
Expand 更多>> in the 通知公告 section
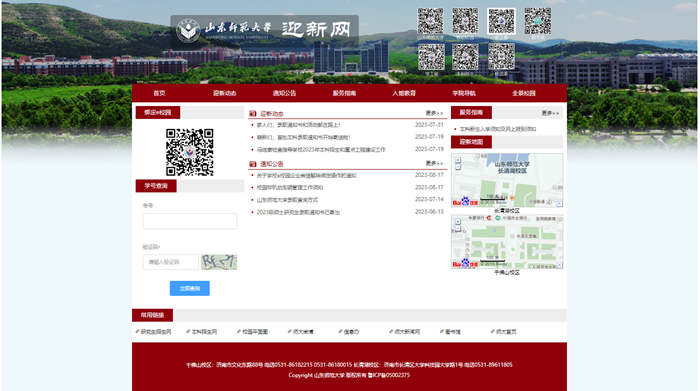[x=434, y=163]
